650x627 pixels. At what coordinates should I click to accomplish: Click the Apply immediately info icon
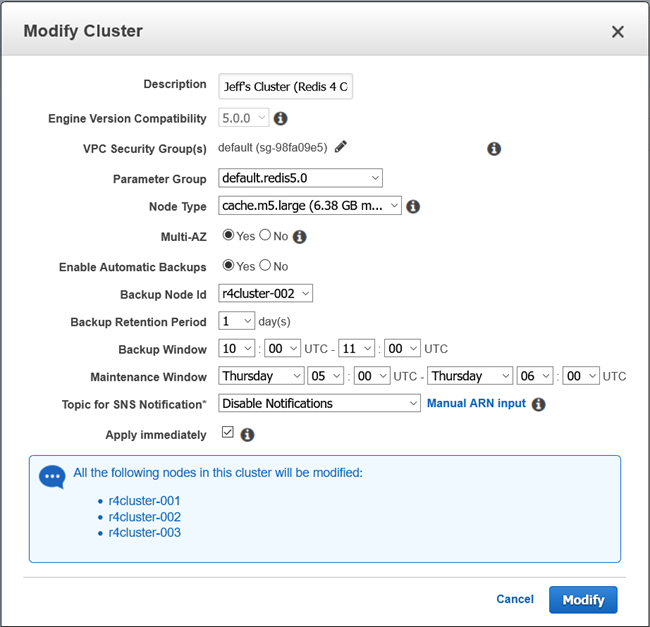[x=247, y=435]
